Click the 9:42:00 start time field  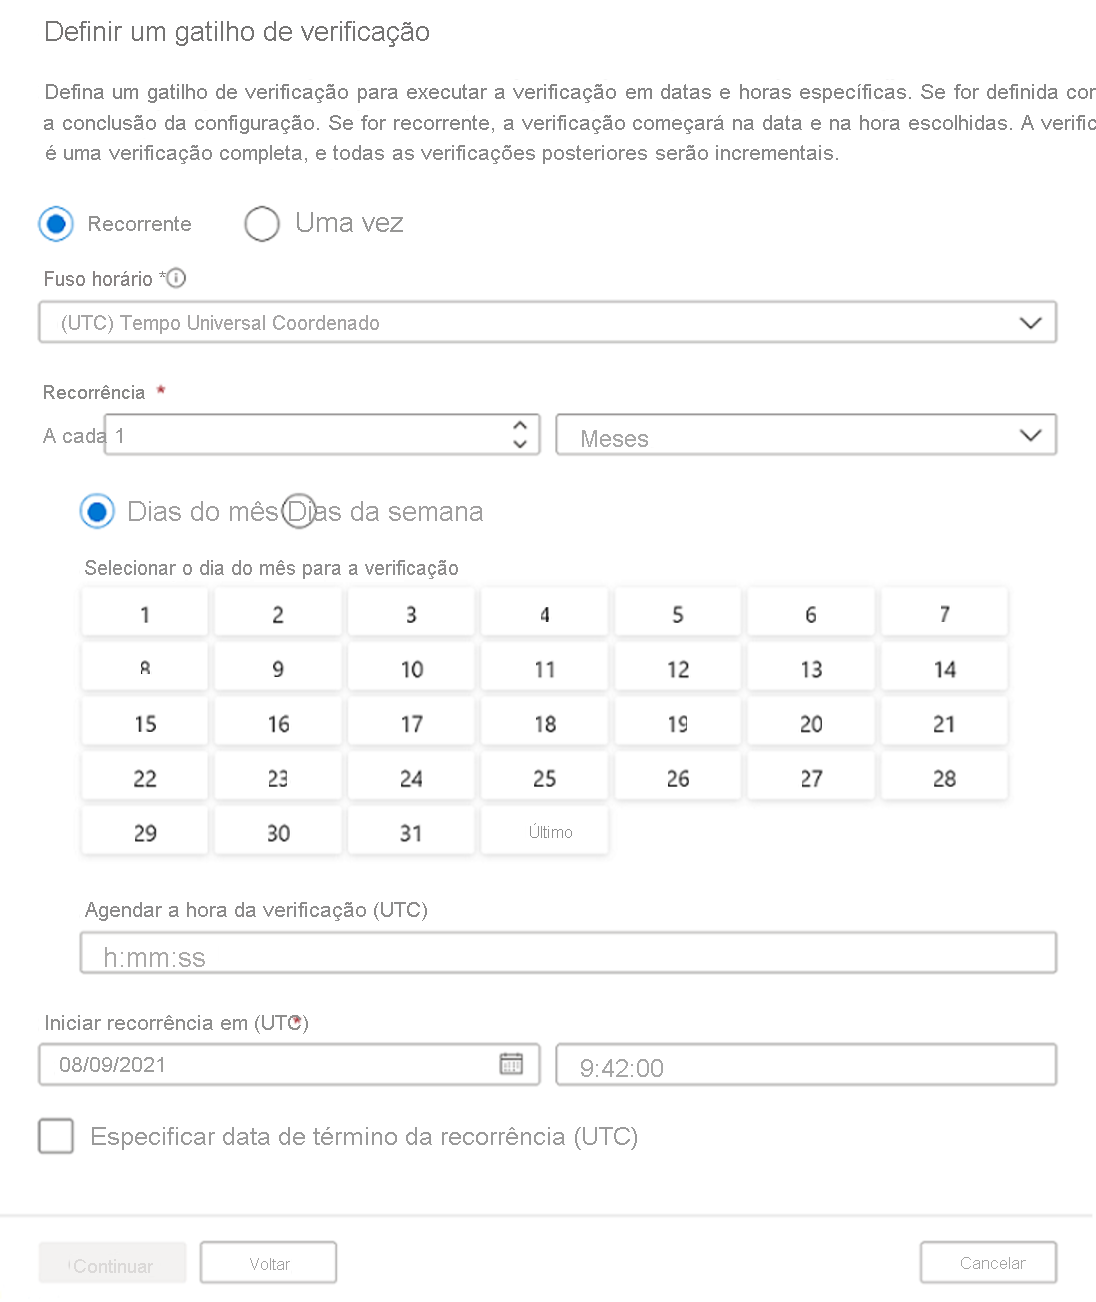click(806, 1064)
